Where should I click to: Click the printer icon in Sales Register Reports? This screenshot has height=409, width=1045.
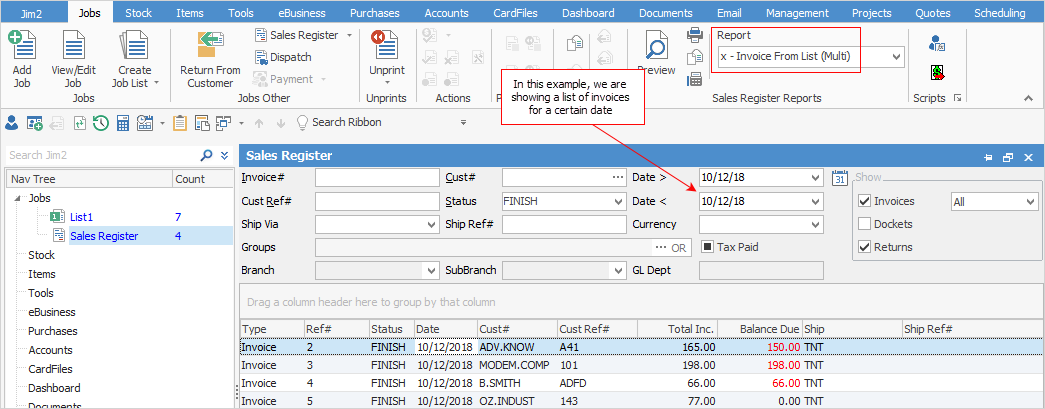[695, 35]
